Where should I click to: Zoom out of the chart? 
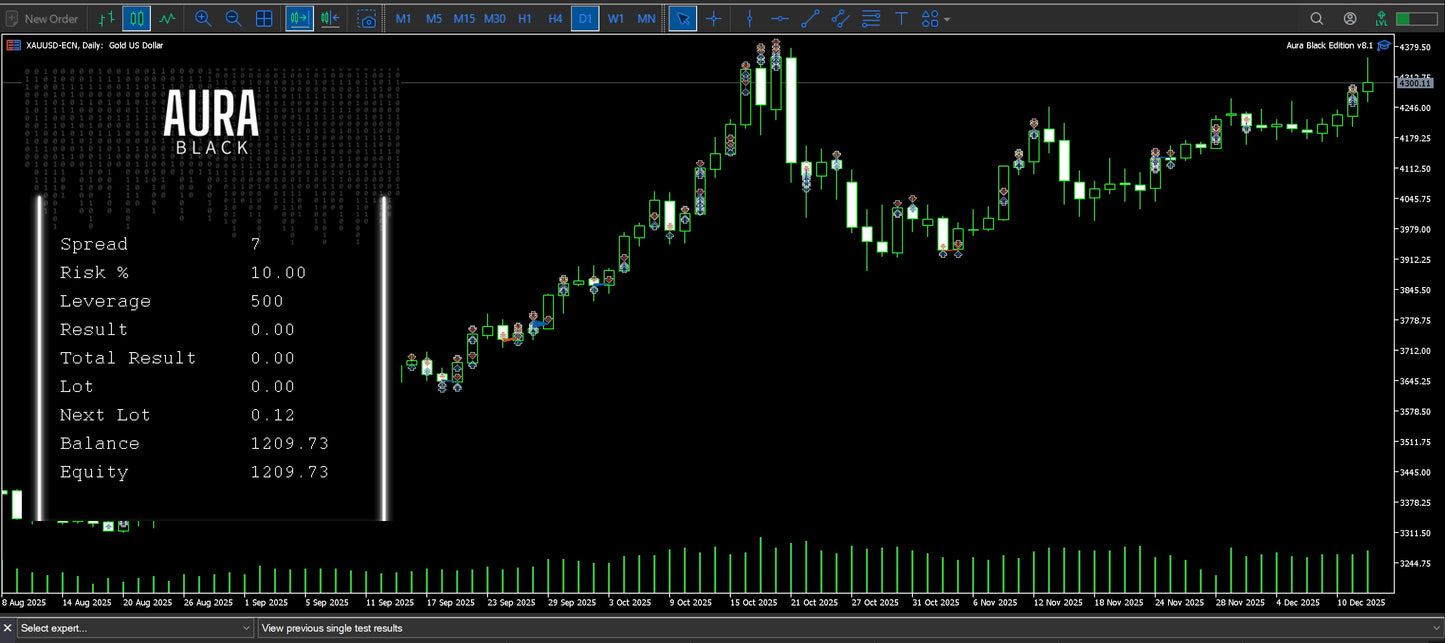(233, 18)
